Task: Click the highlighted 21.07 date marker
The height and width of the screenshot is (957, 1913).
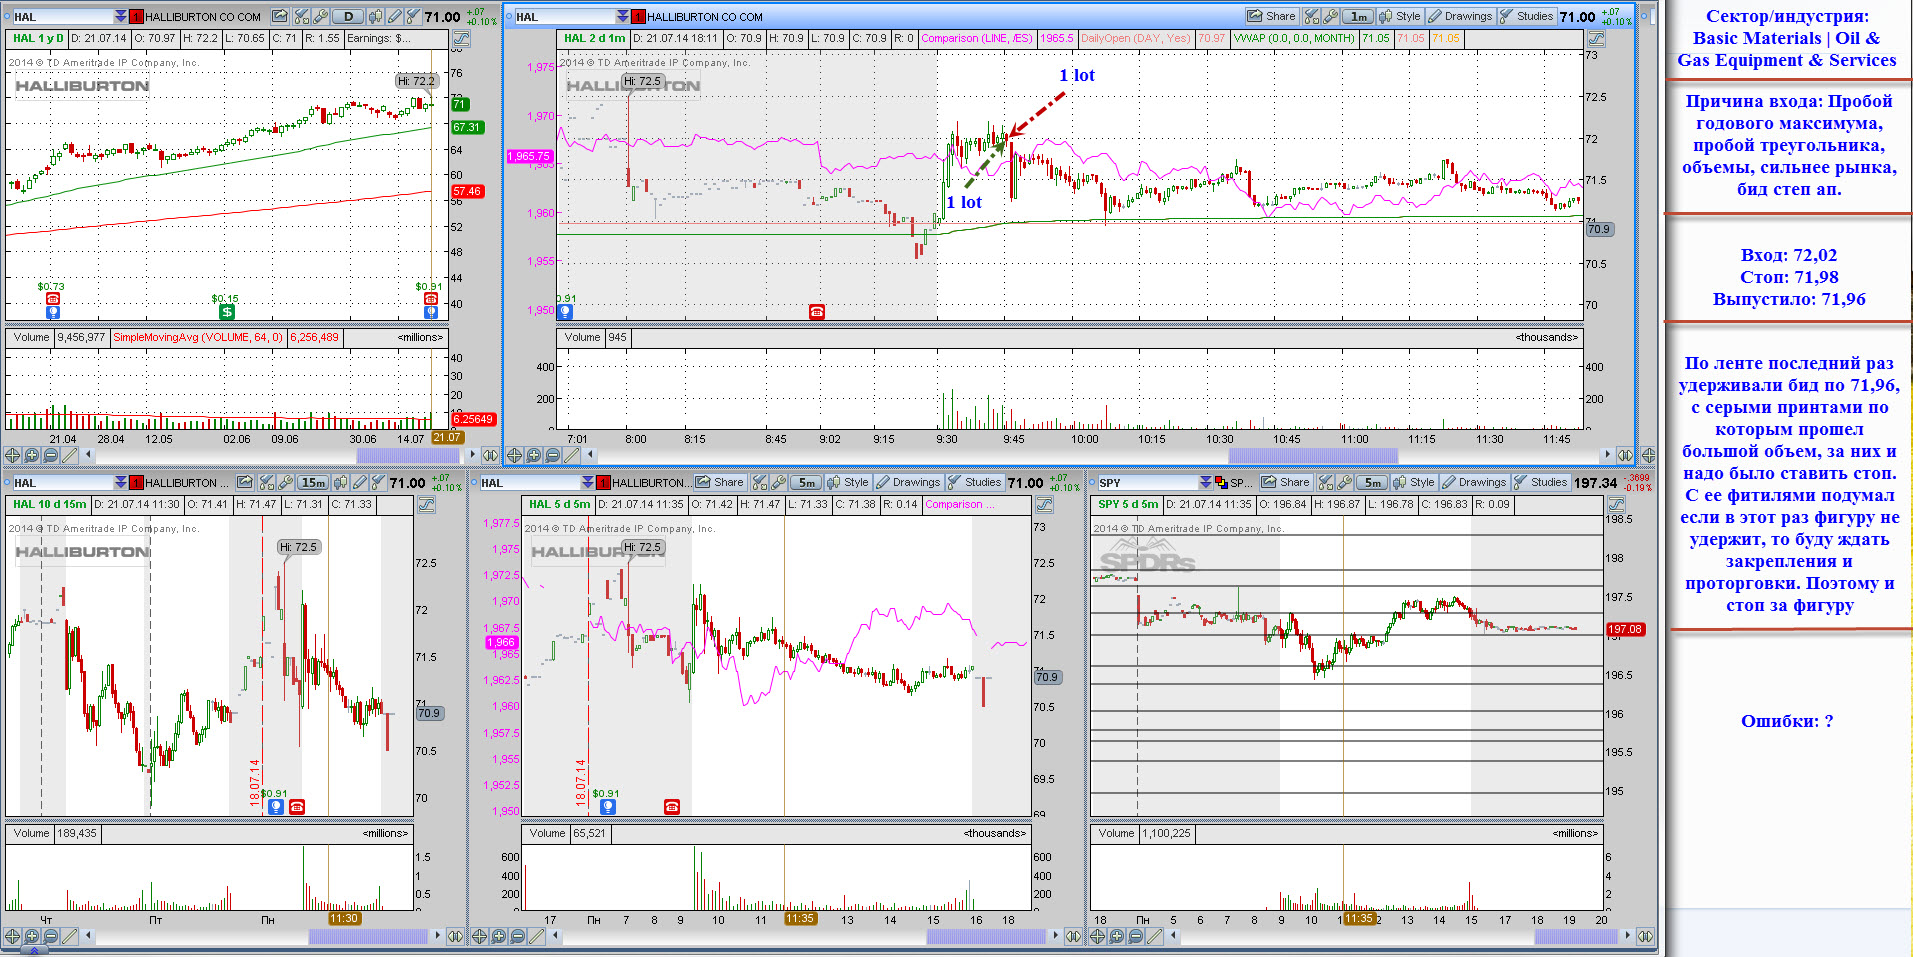Action: coord(447,438)
